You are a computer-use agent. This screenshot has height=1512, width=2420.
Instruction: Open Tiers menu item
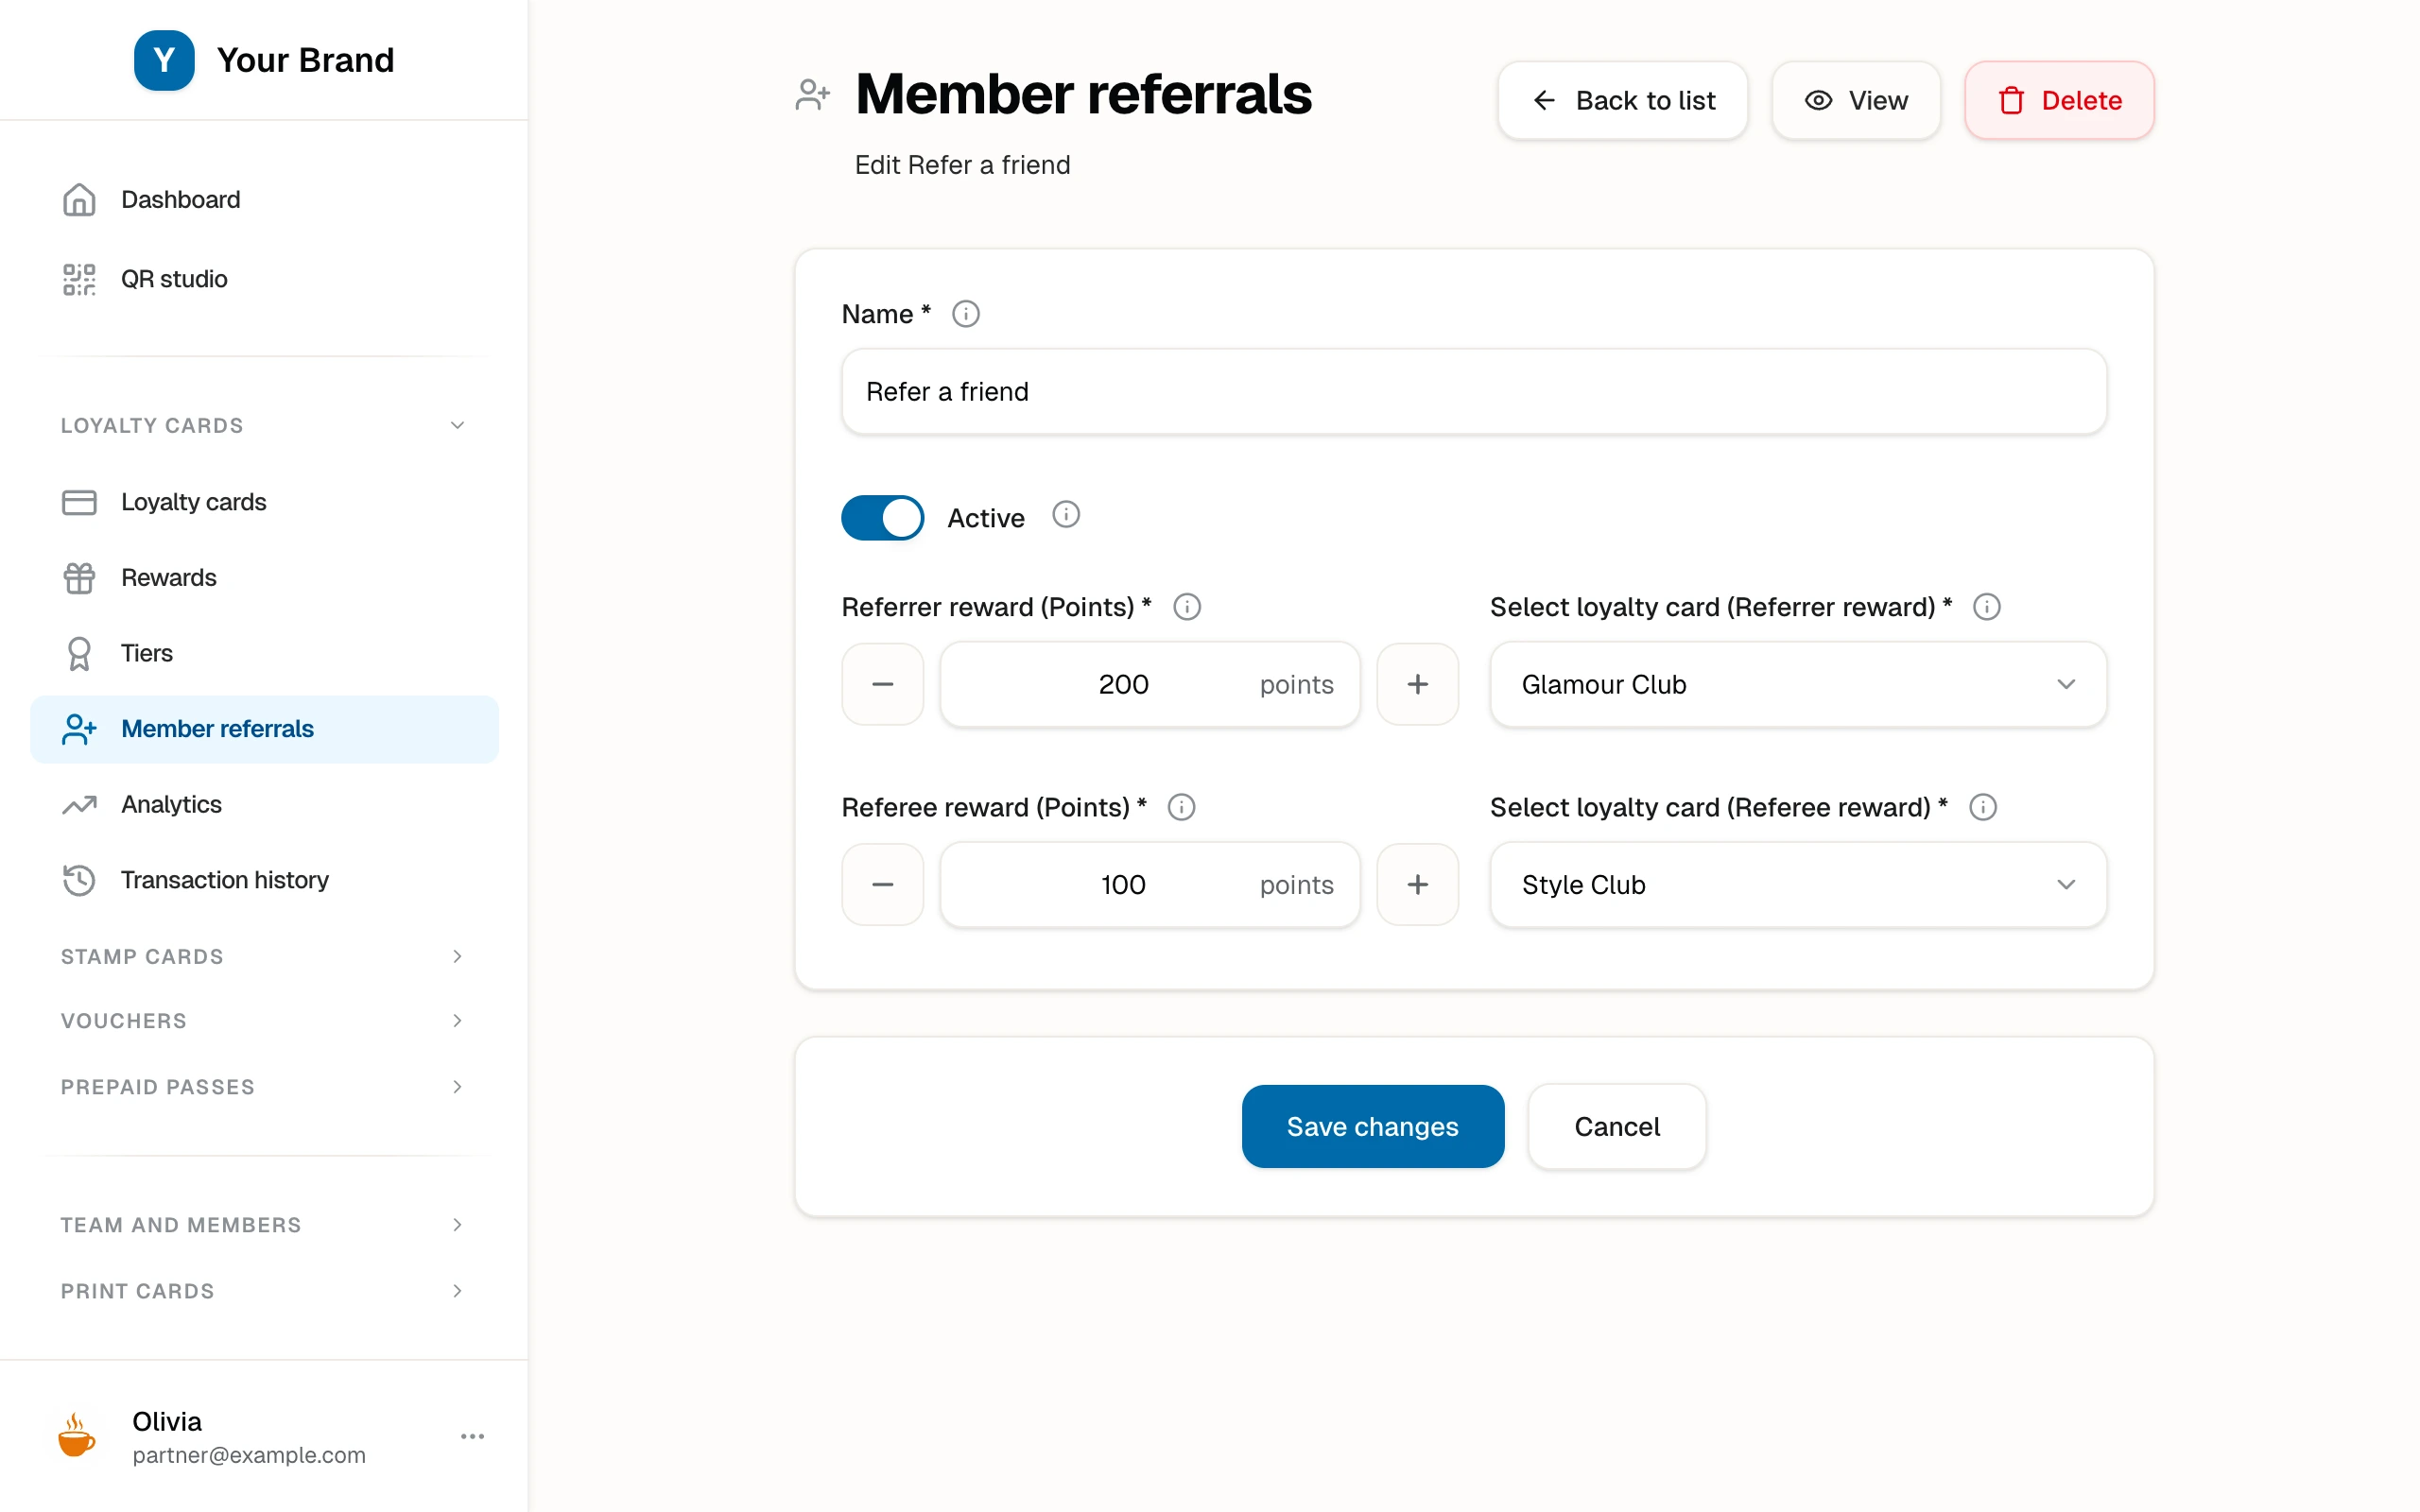click(x=264, y=654)
